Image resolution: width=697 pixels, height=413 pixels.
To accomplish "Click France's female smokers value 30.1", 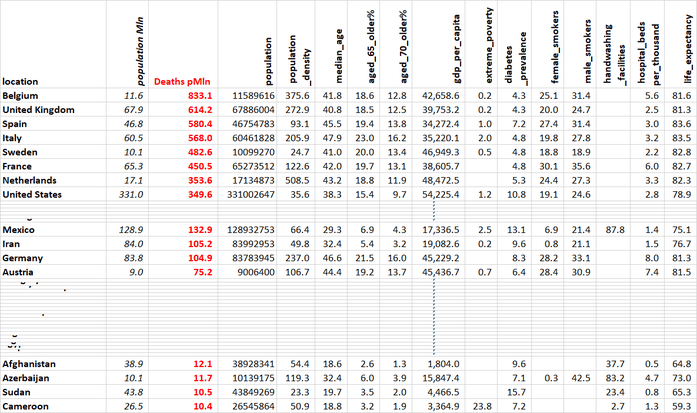I will 549,166.
